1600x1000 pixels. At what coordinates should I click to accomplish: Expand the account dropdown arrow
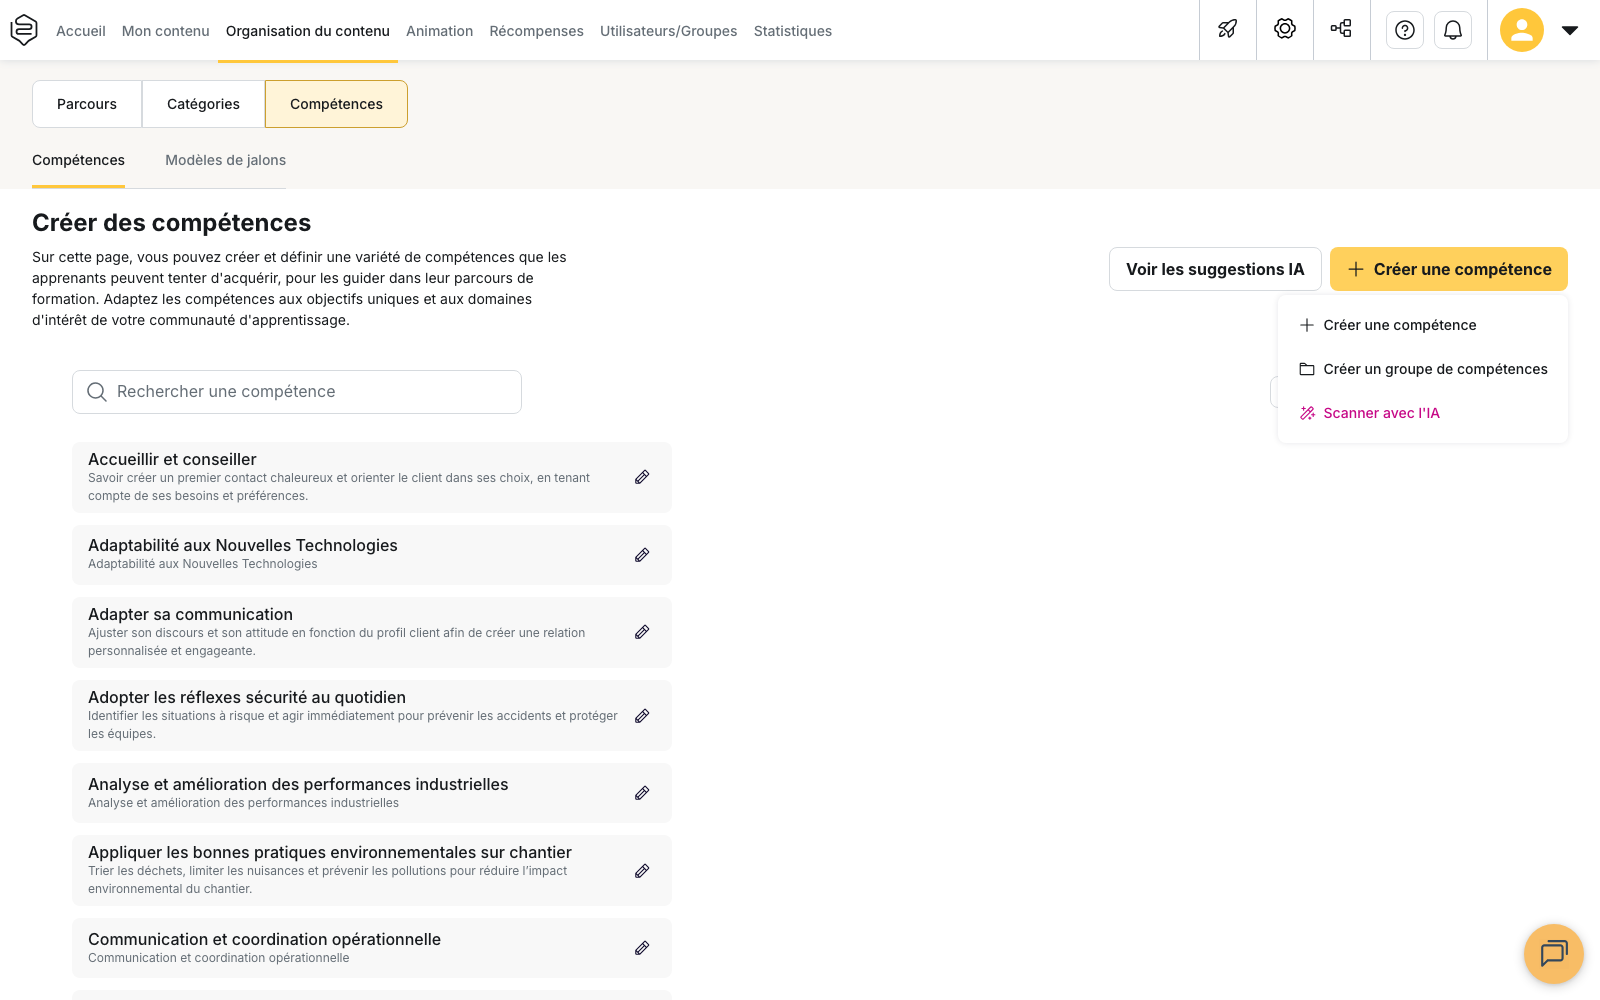click(1570, 30)
